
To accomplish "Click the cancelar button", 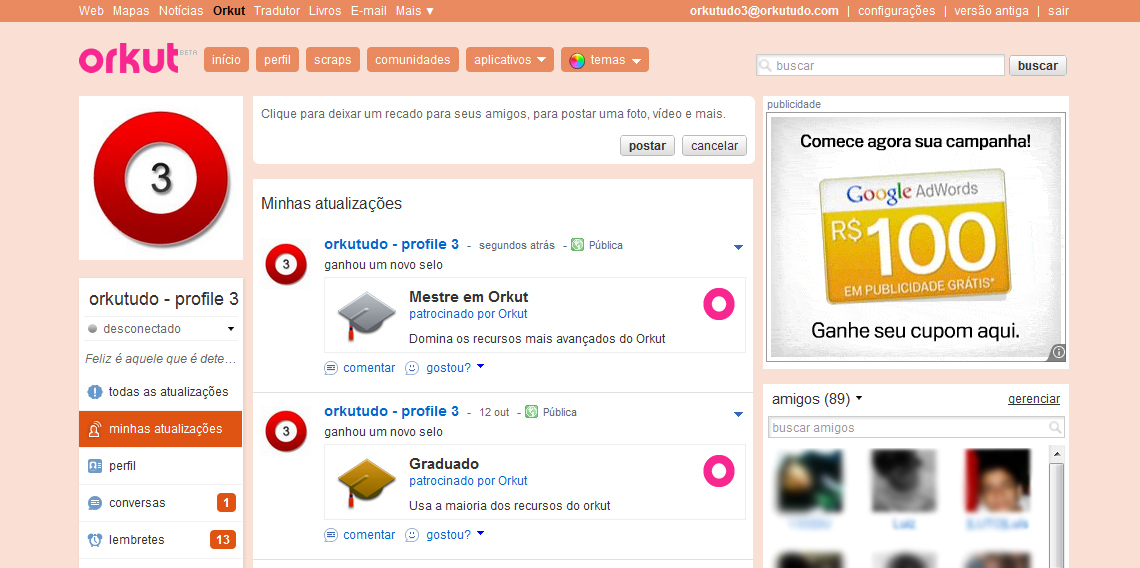I will click(x=714, y=145).
